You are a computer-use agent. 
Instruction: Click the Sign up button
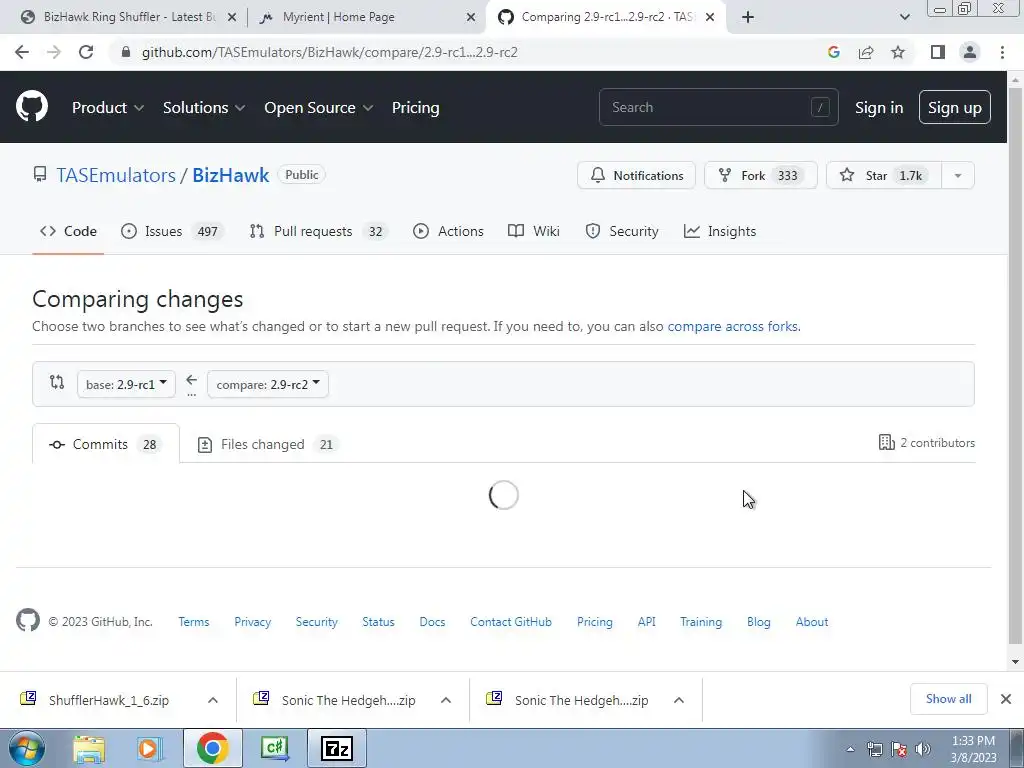pos(954,108)
